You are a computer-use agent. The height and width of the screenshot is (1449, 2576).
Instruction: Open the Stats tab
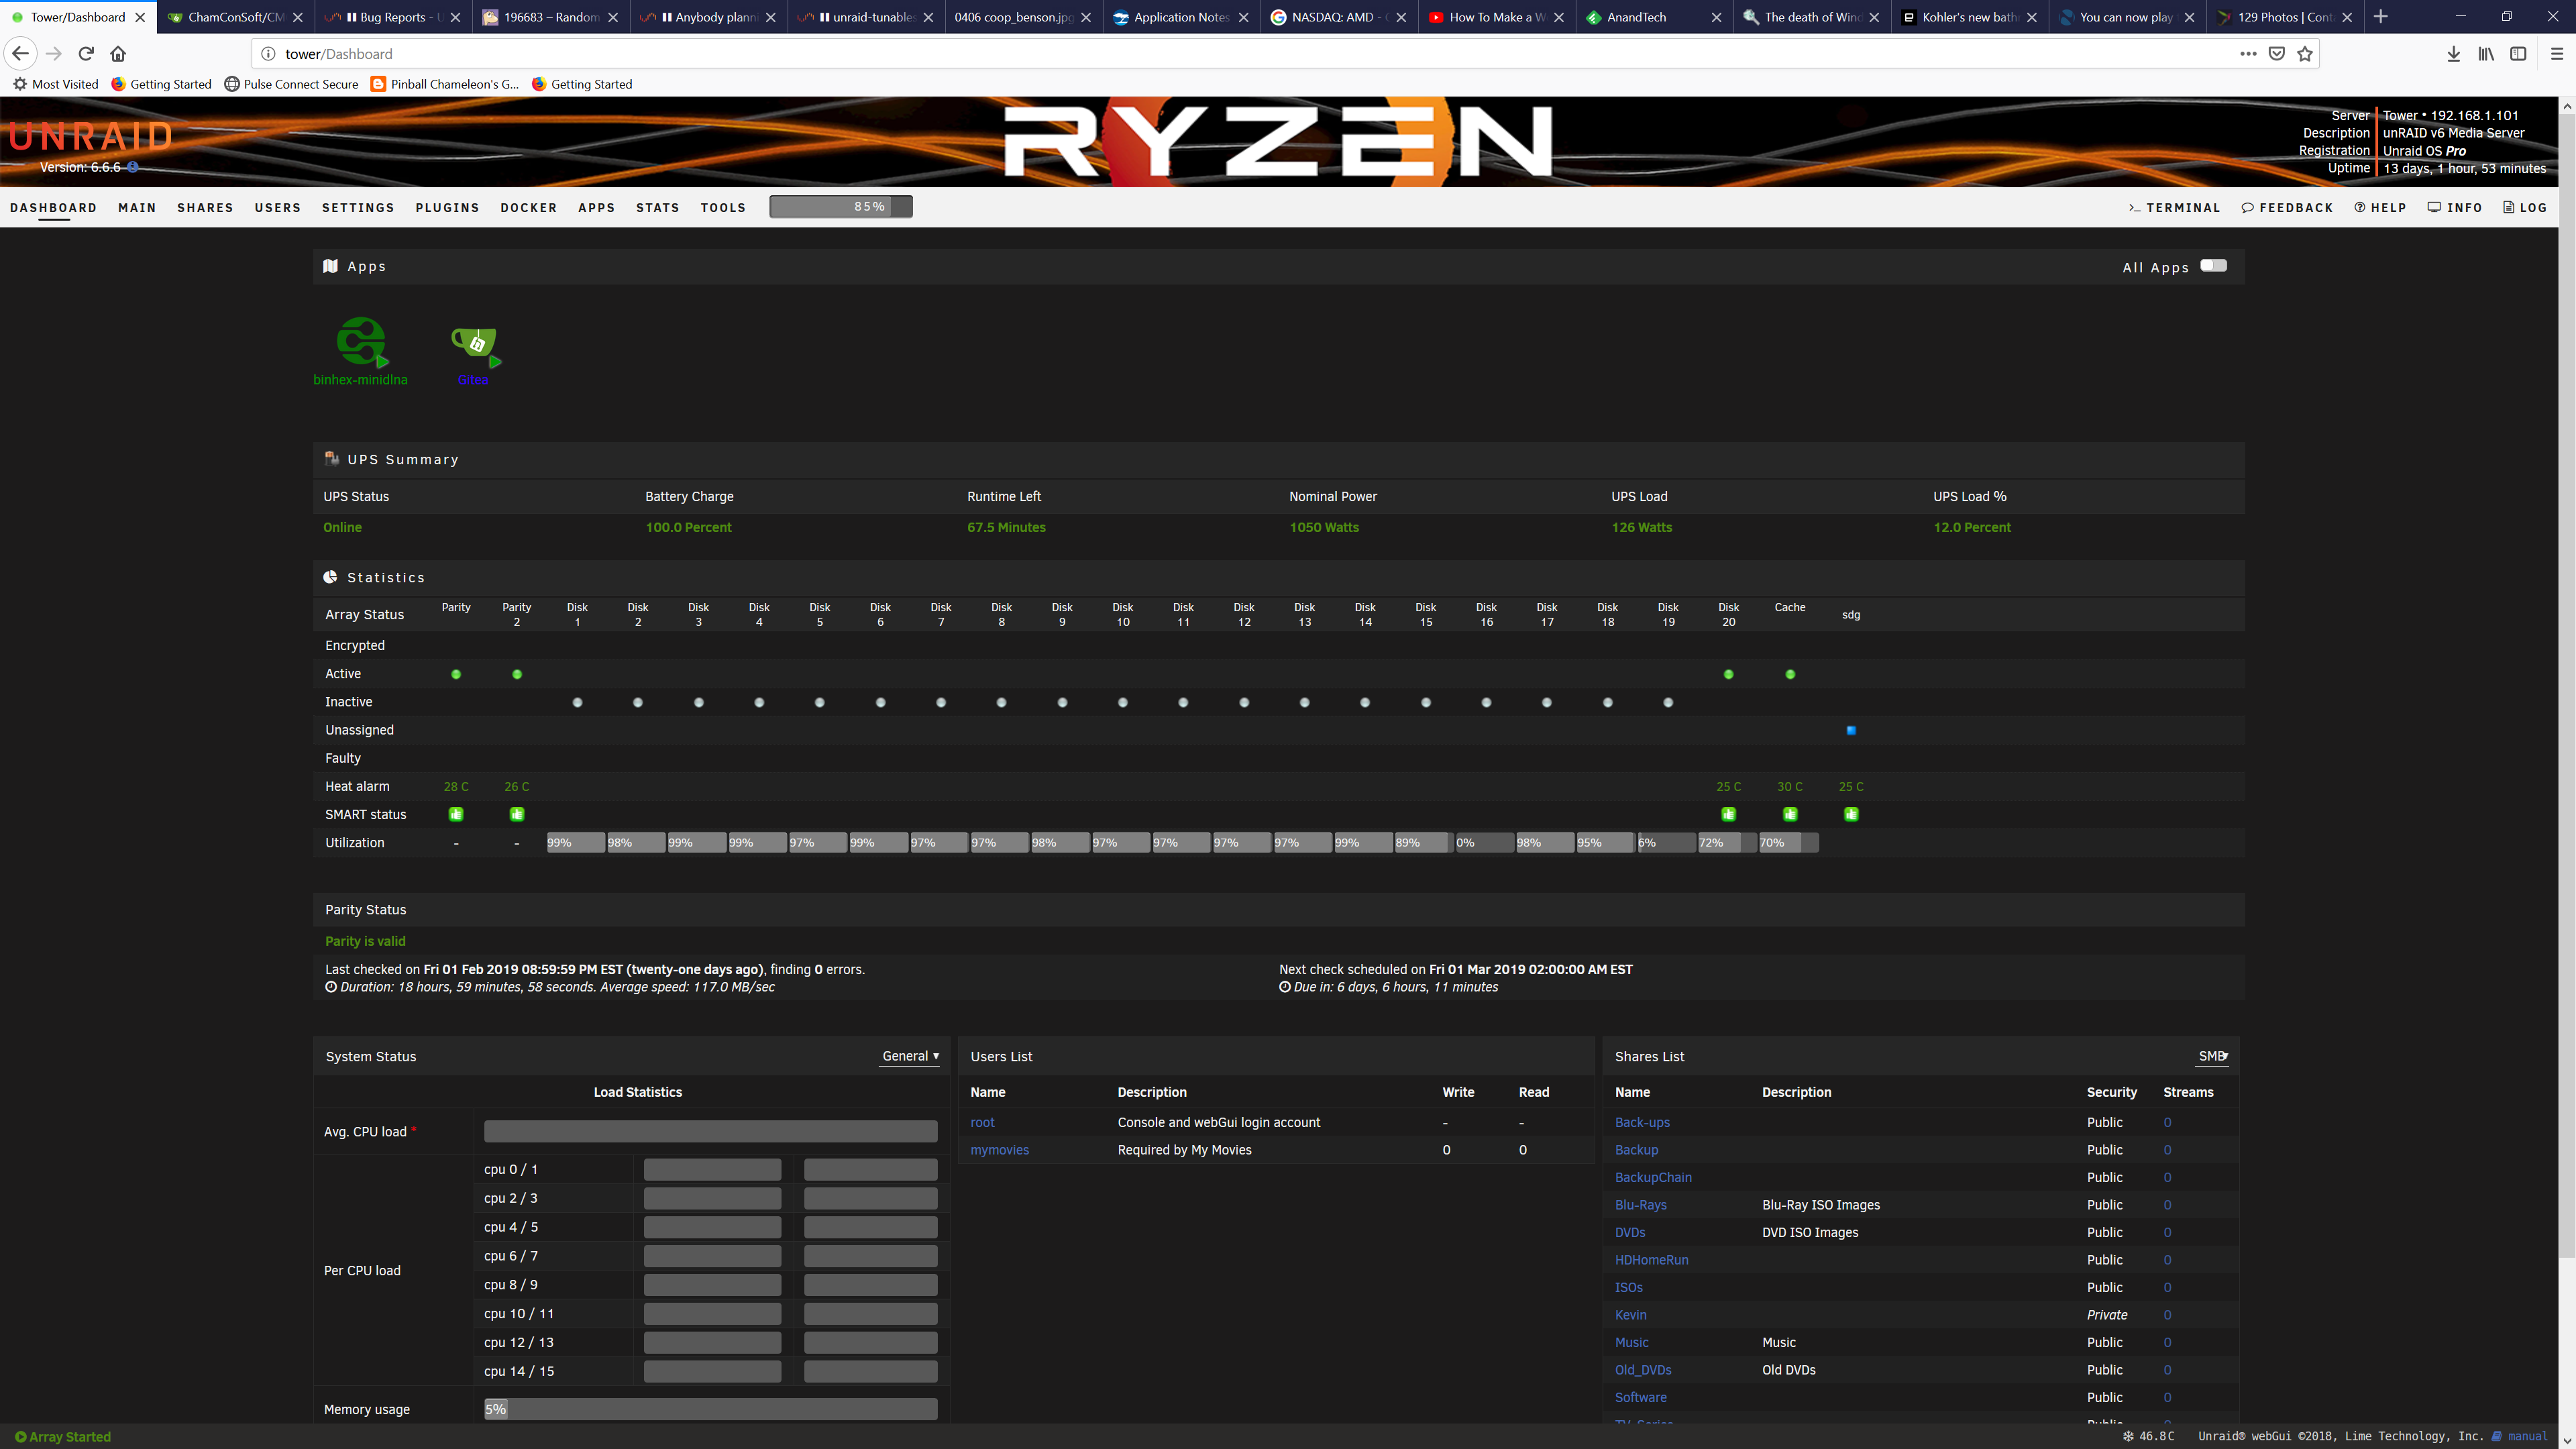tap(657, 208)
